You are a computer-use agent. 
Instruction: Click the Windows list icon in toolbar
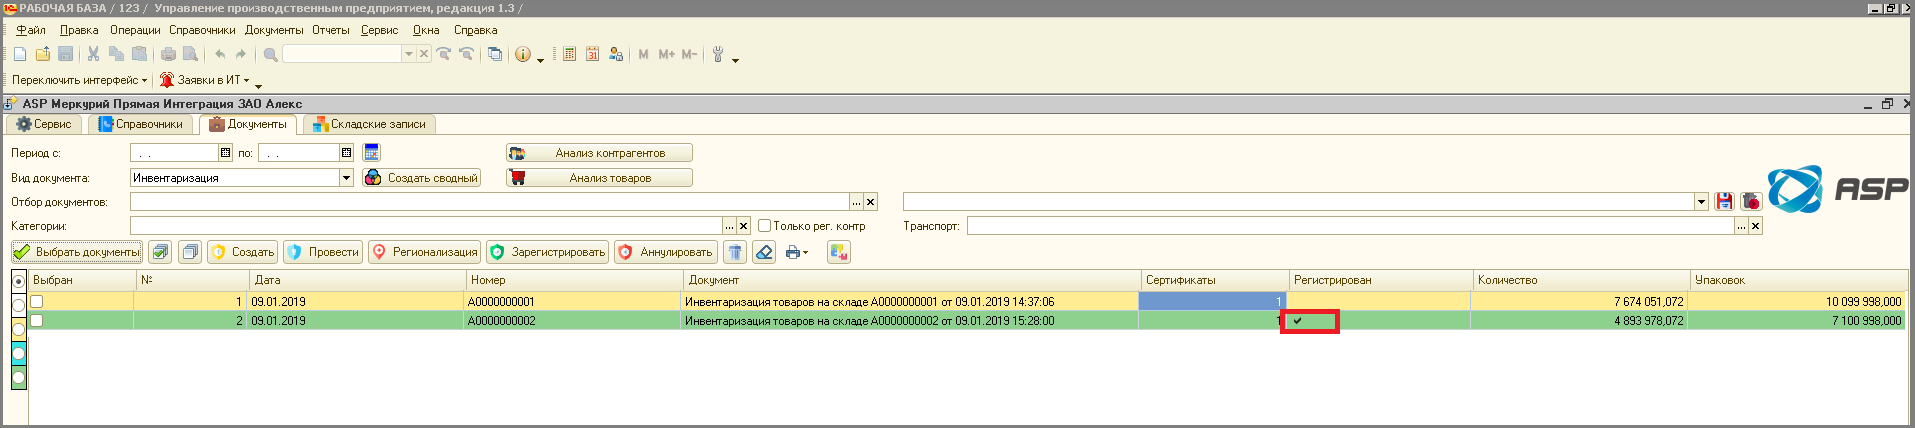click(x=495, y=54)
